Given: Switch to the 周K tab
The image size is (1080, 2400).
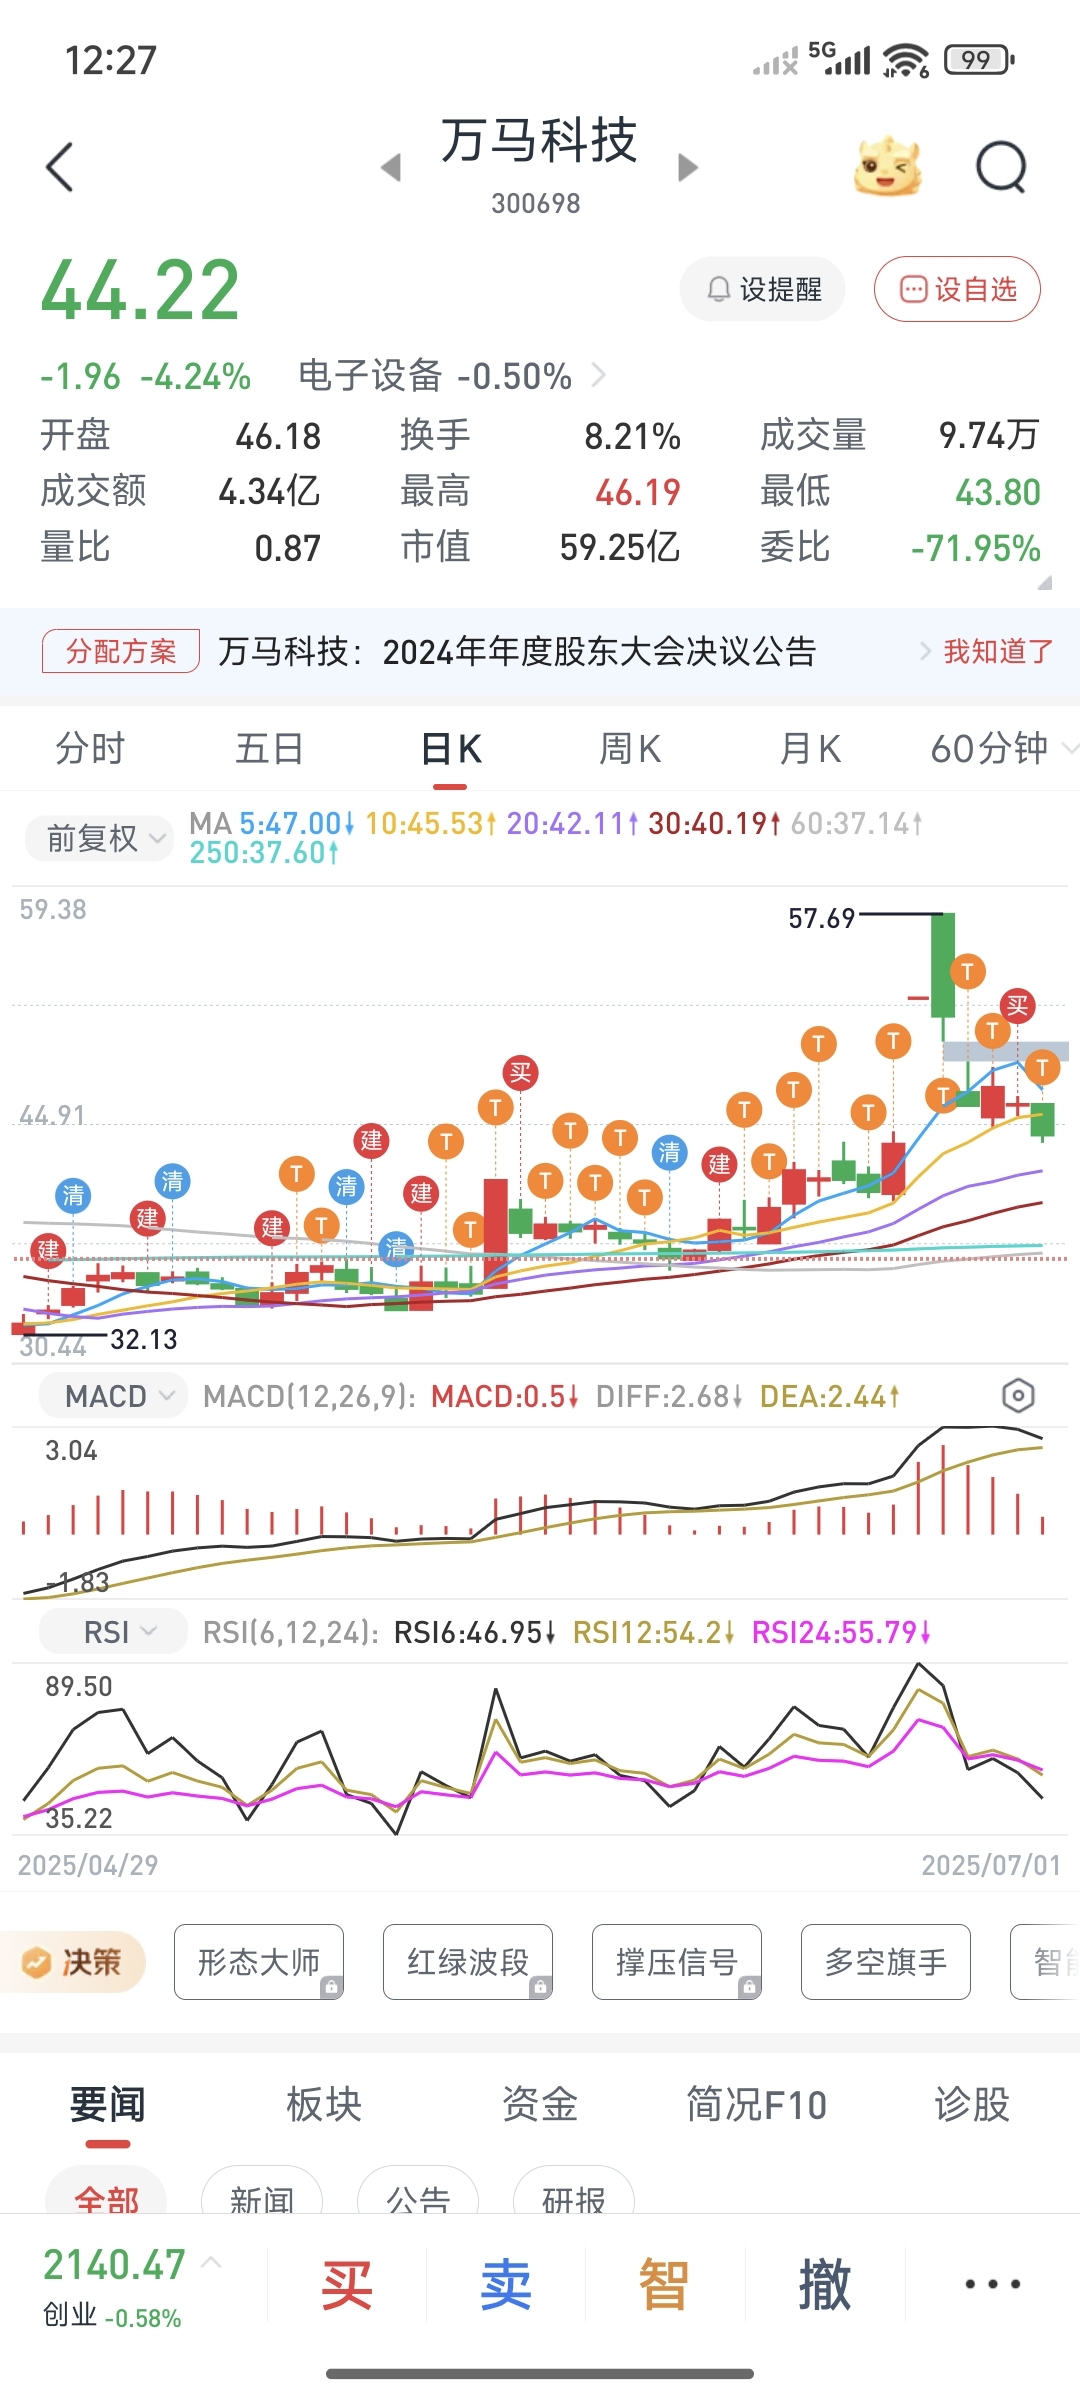Looking at the screenshot, I should click(630, 748).
